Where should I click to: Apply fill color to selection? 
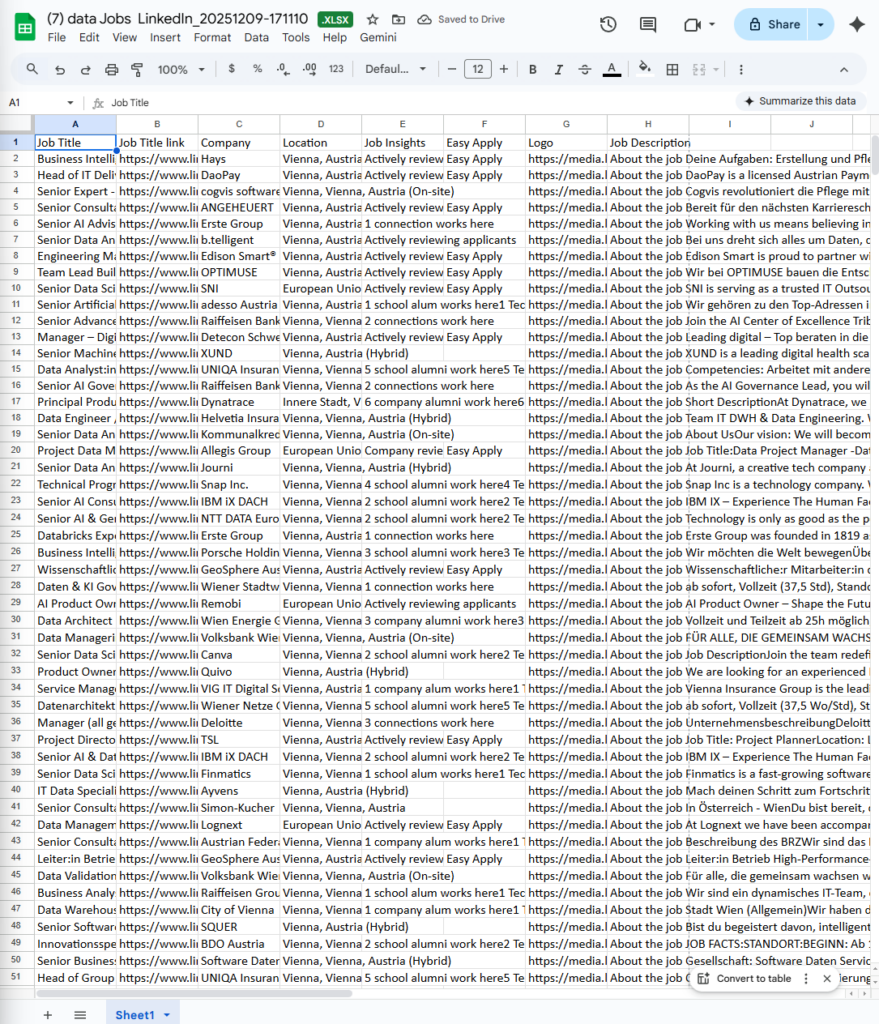643,69
